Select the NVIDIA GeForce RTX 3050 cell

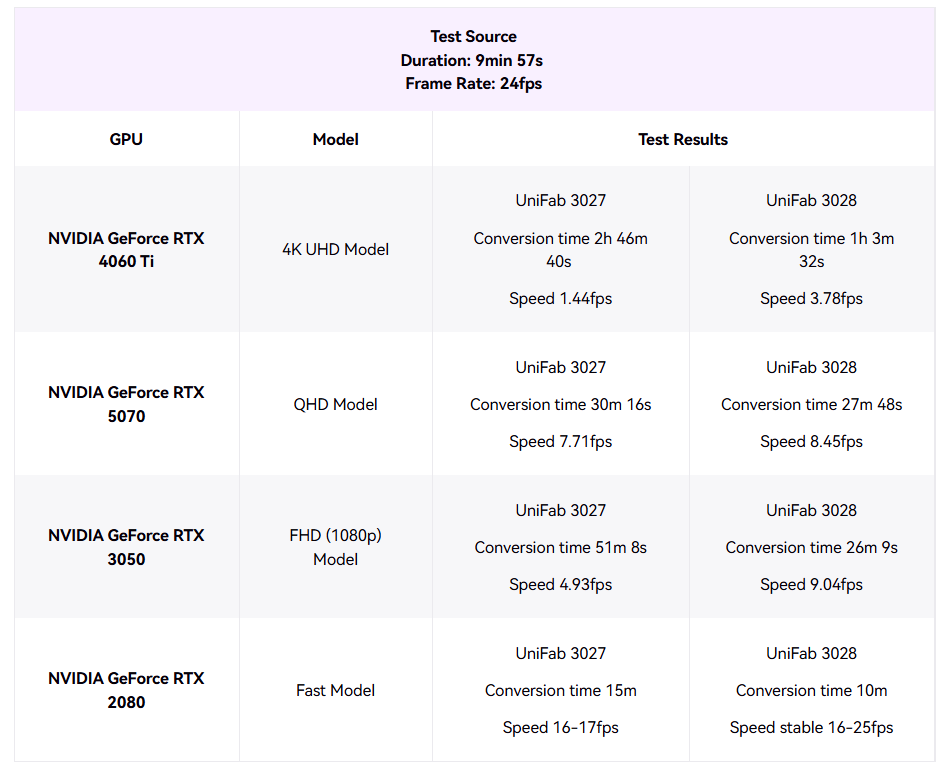126,547
